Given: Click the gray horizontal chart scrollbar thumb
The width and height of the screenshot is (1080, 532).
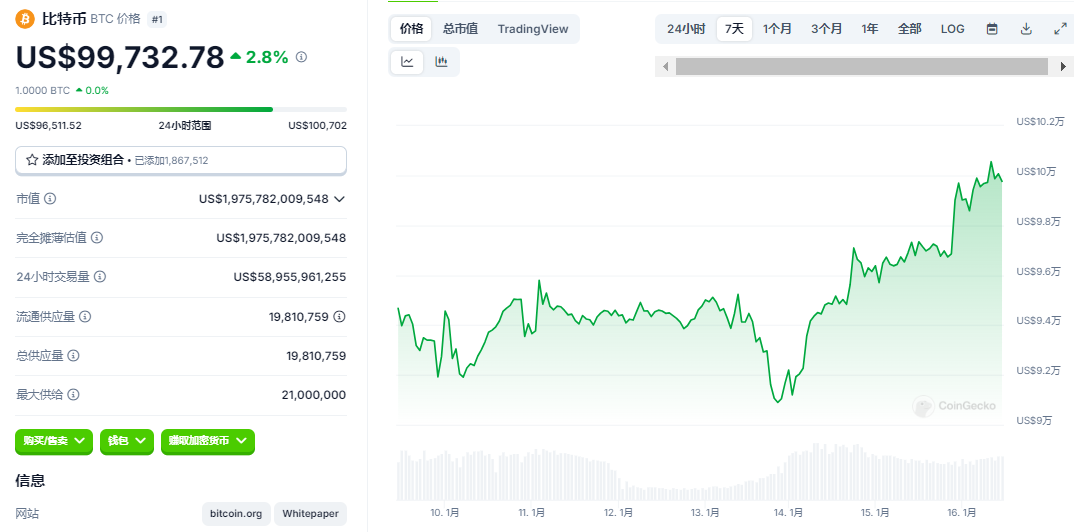Looking at the screenshot, I should click(862, 67).
